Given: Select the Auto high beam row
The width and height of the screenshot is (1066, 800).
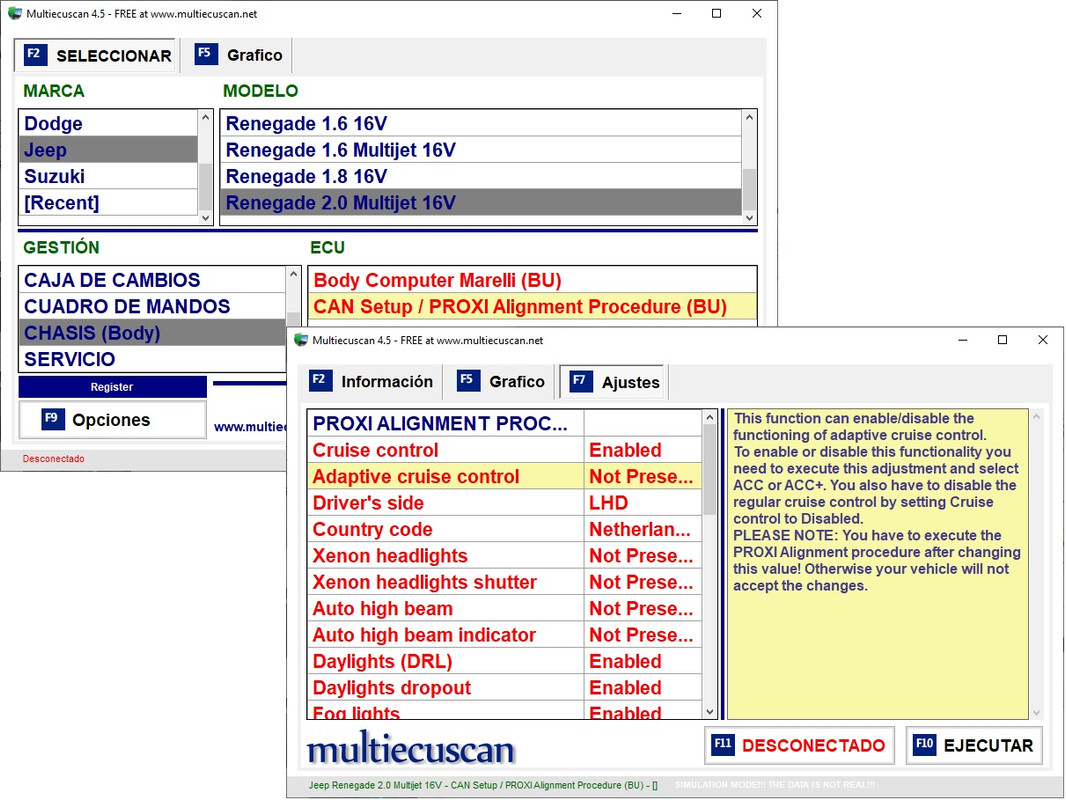Looking at the screenshot, I should click(504, 608).
